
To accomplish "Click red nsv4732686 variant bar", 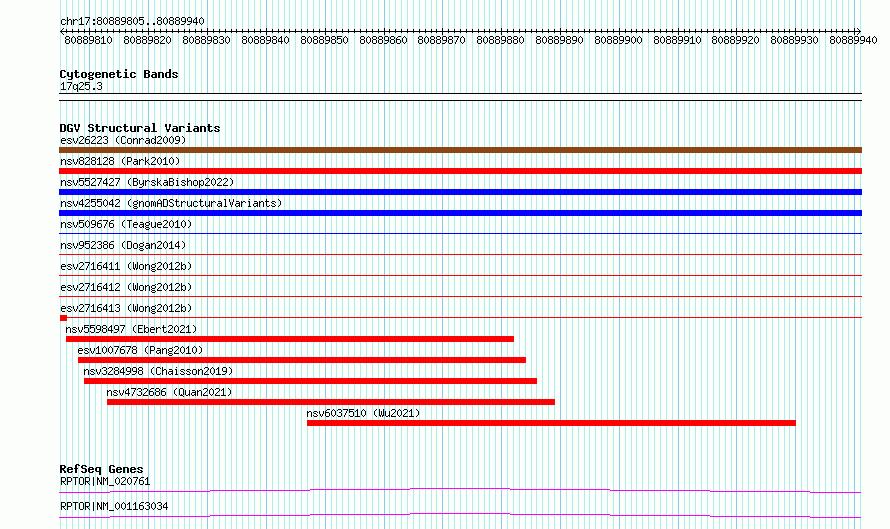I will tap(331, 402).
